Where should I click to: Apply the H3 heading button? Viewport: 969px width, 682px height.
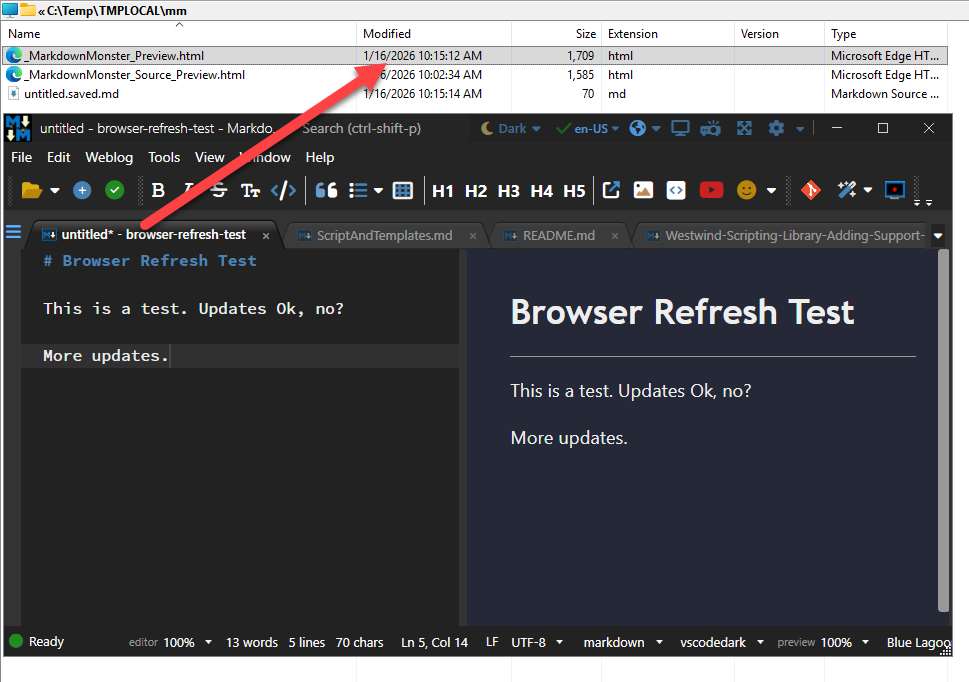(508, 190)
